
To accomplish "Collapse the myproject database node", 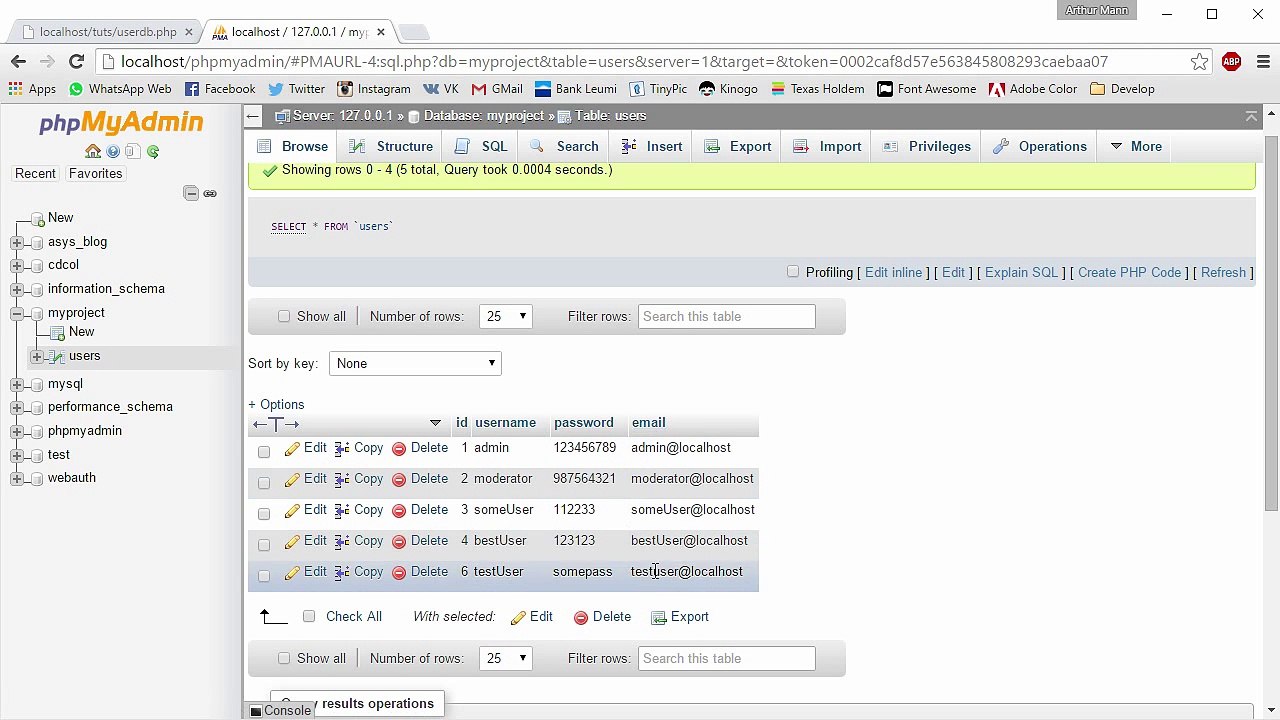I will click(17, 314).
